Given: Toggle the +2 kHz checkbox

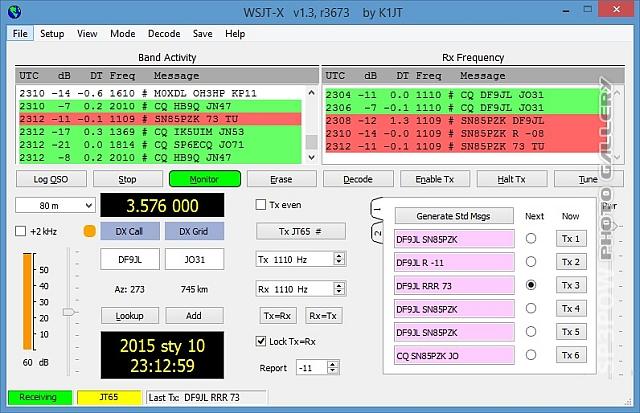Looking at the screenshot, I should [20, 231].
